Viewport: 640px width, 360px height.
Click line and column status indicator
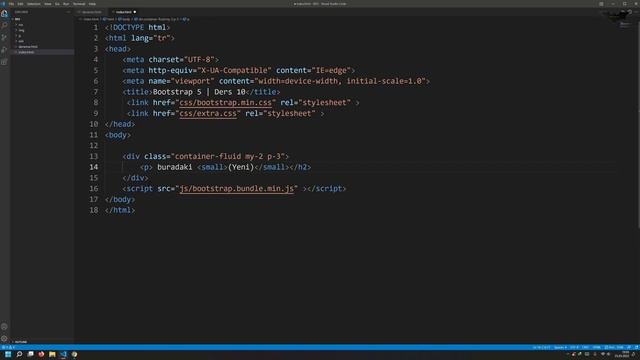(542, 347)
